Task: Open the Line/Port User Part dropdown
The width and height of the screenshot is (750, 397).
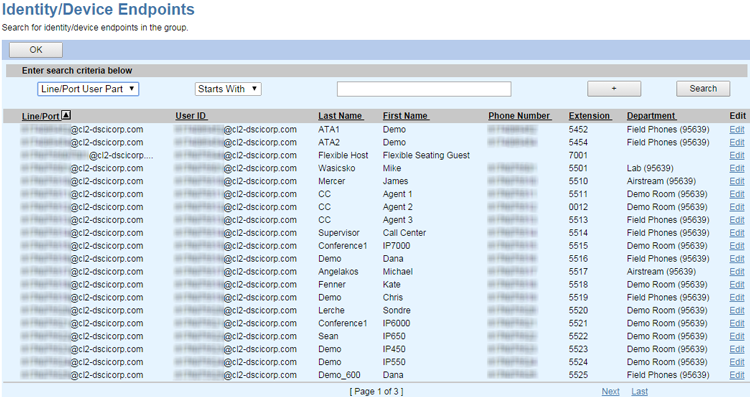Action: pos(88,89)
